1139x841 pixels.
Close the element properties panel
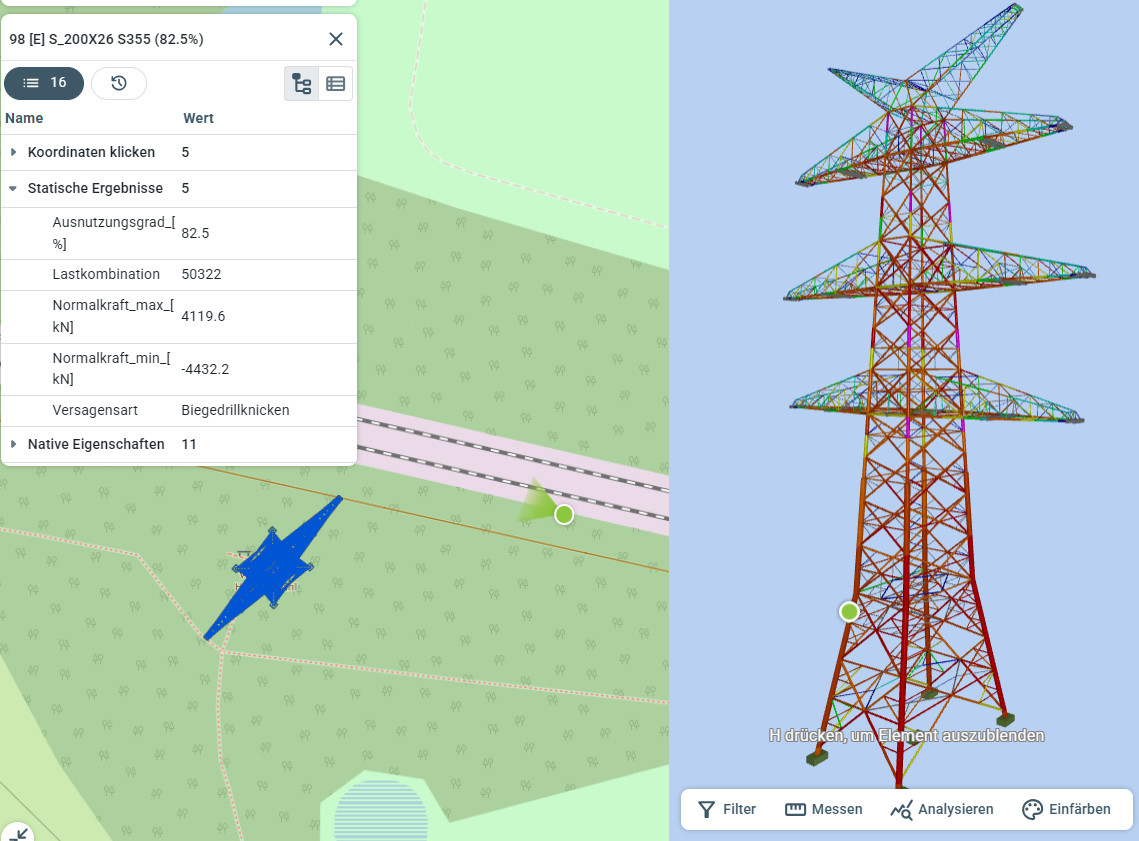tap(336, 39)
